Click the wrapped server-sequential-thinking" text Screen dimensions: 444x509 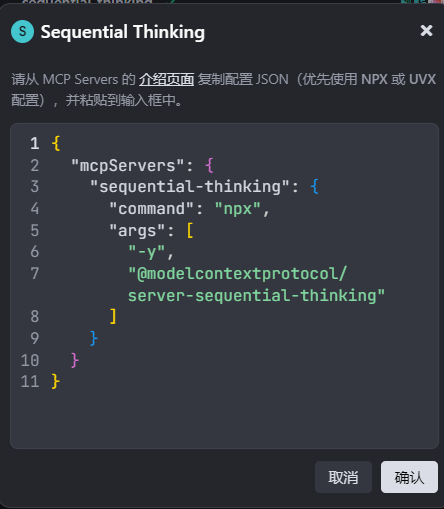(256, 296)
